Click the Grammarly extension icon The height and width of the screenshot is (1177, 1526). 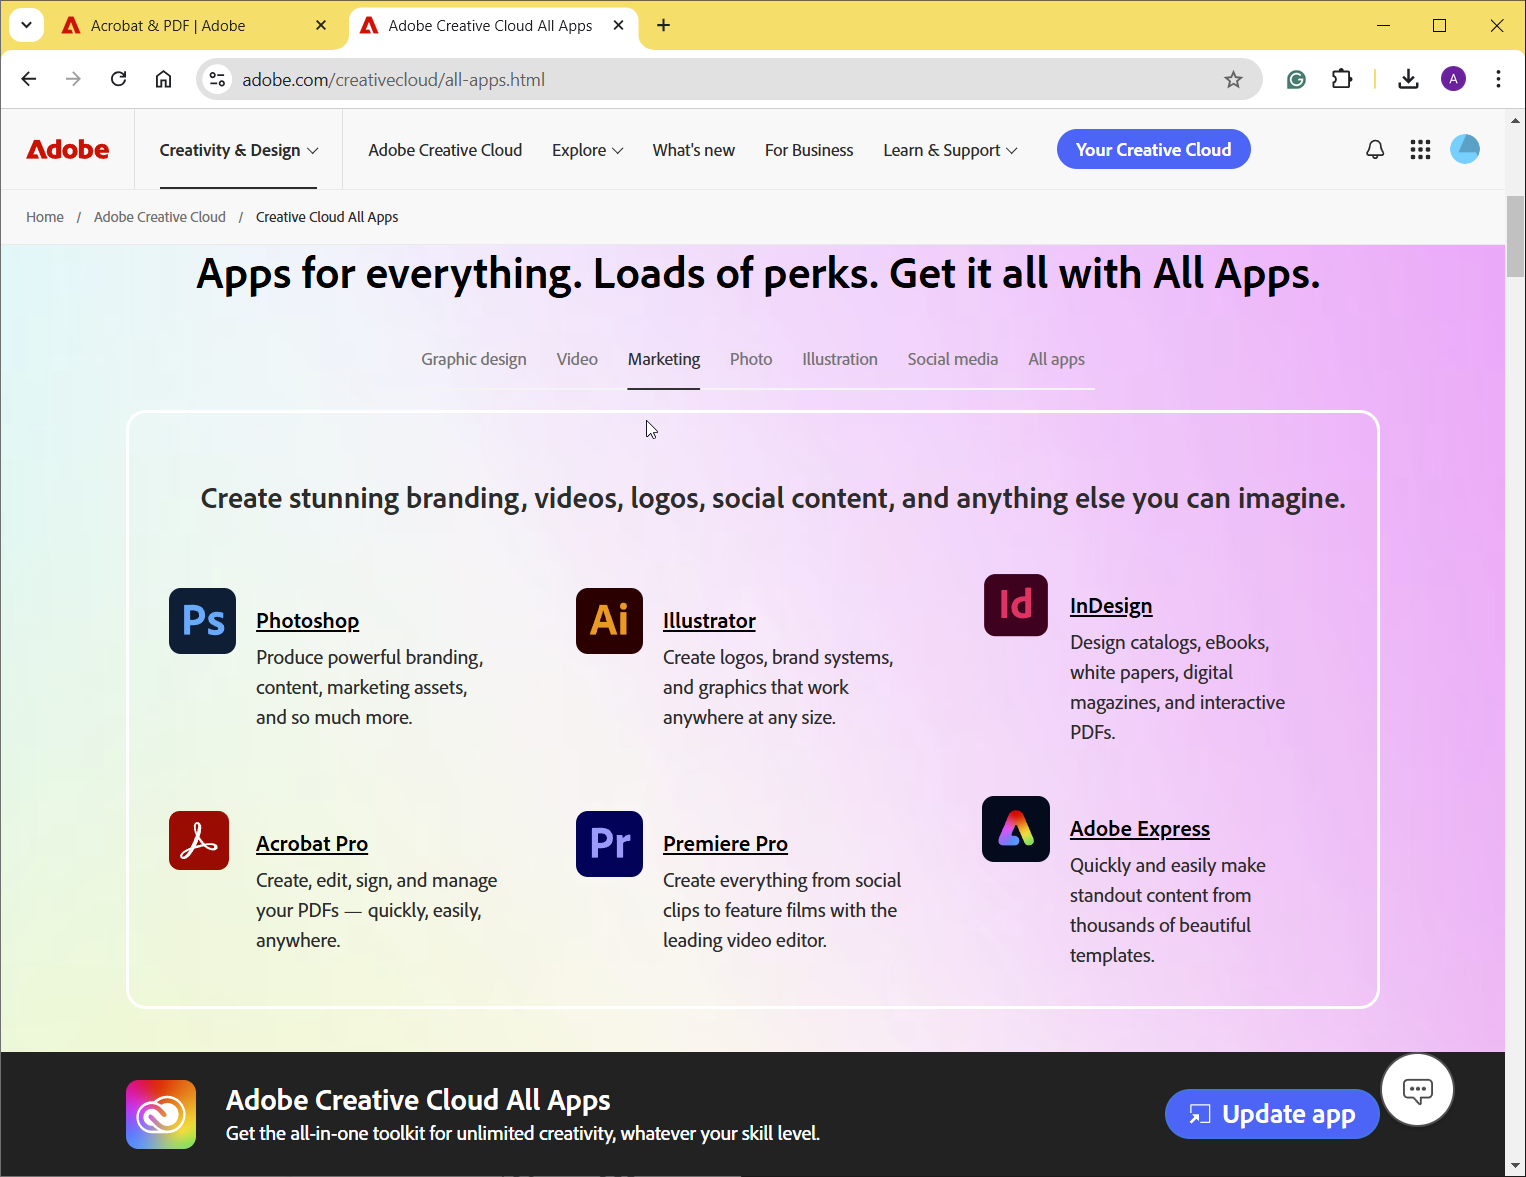pos(1296,78)
